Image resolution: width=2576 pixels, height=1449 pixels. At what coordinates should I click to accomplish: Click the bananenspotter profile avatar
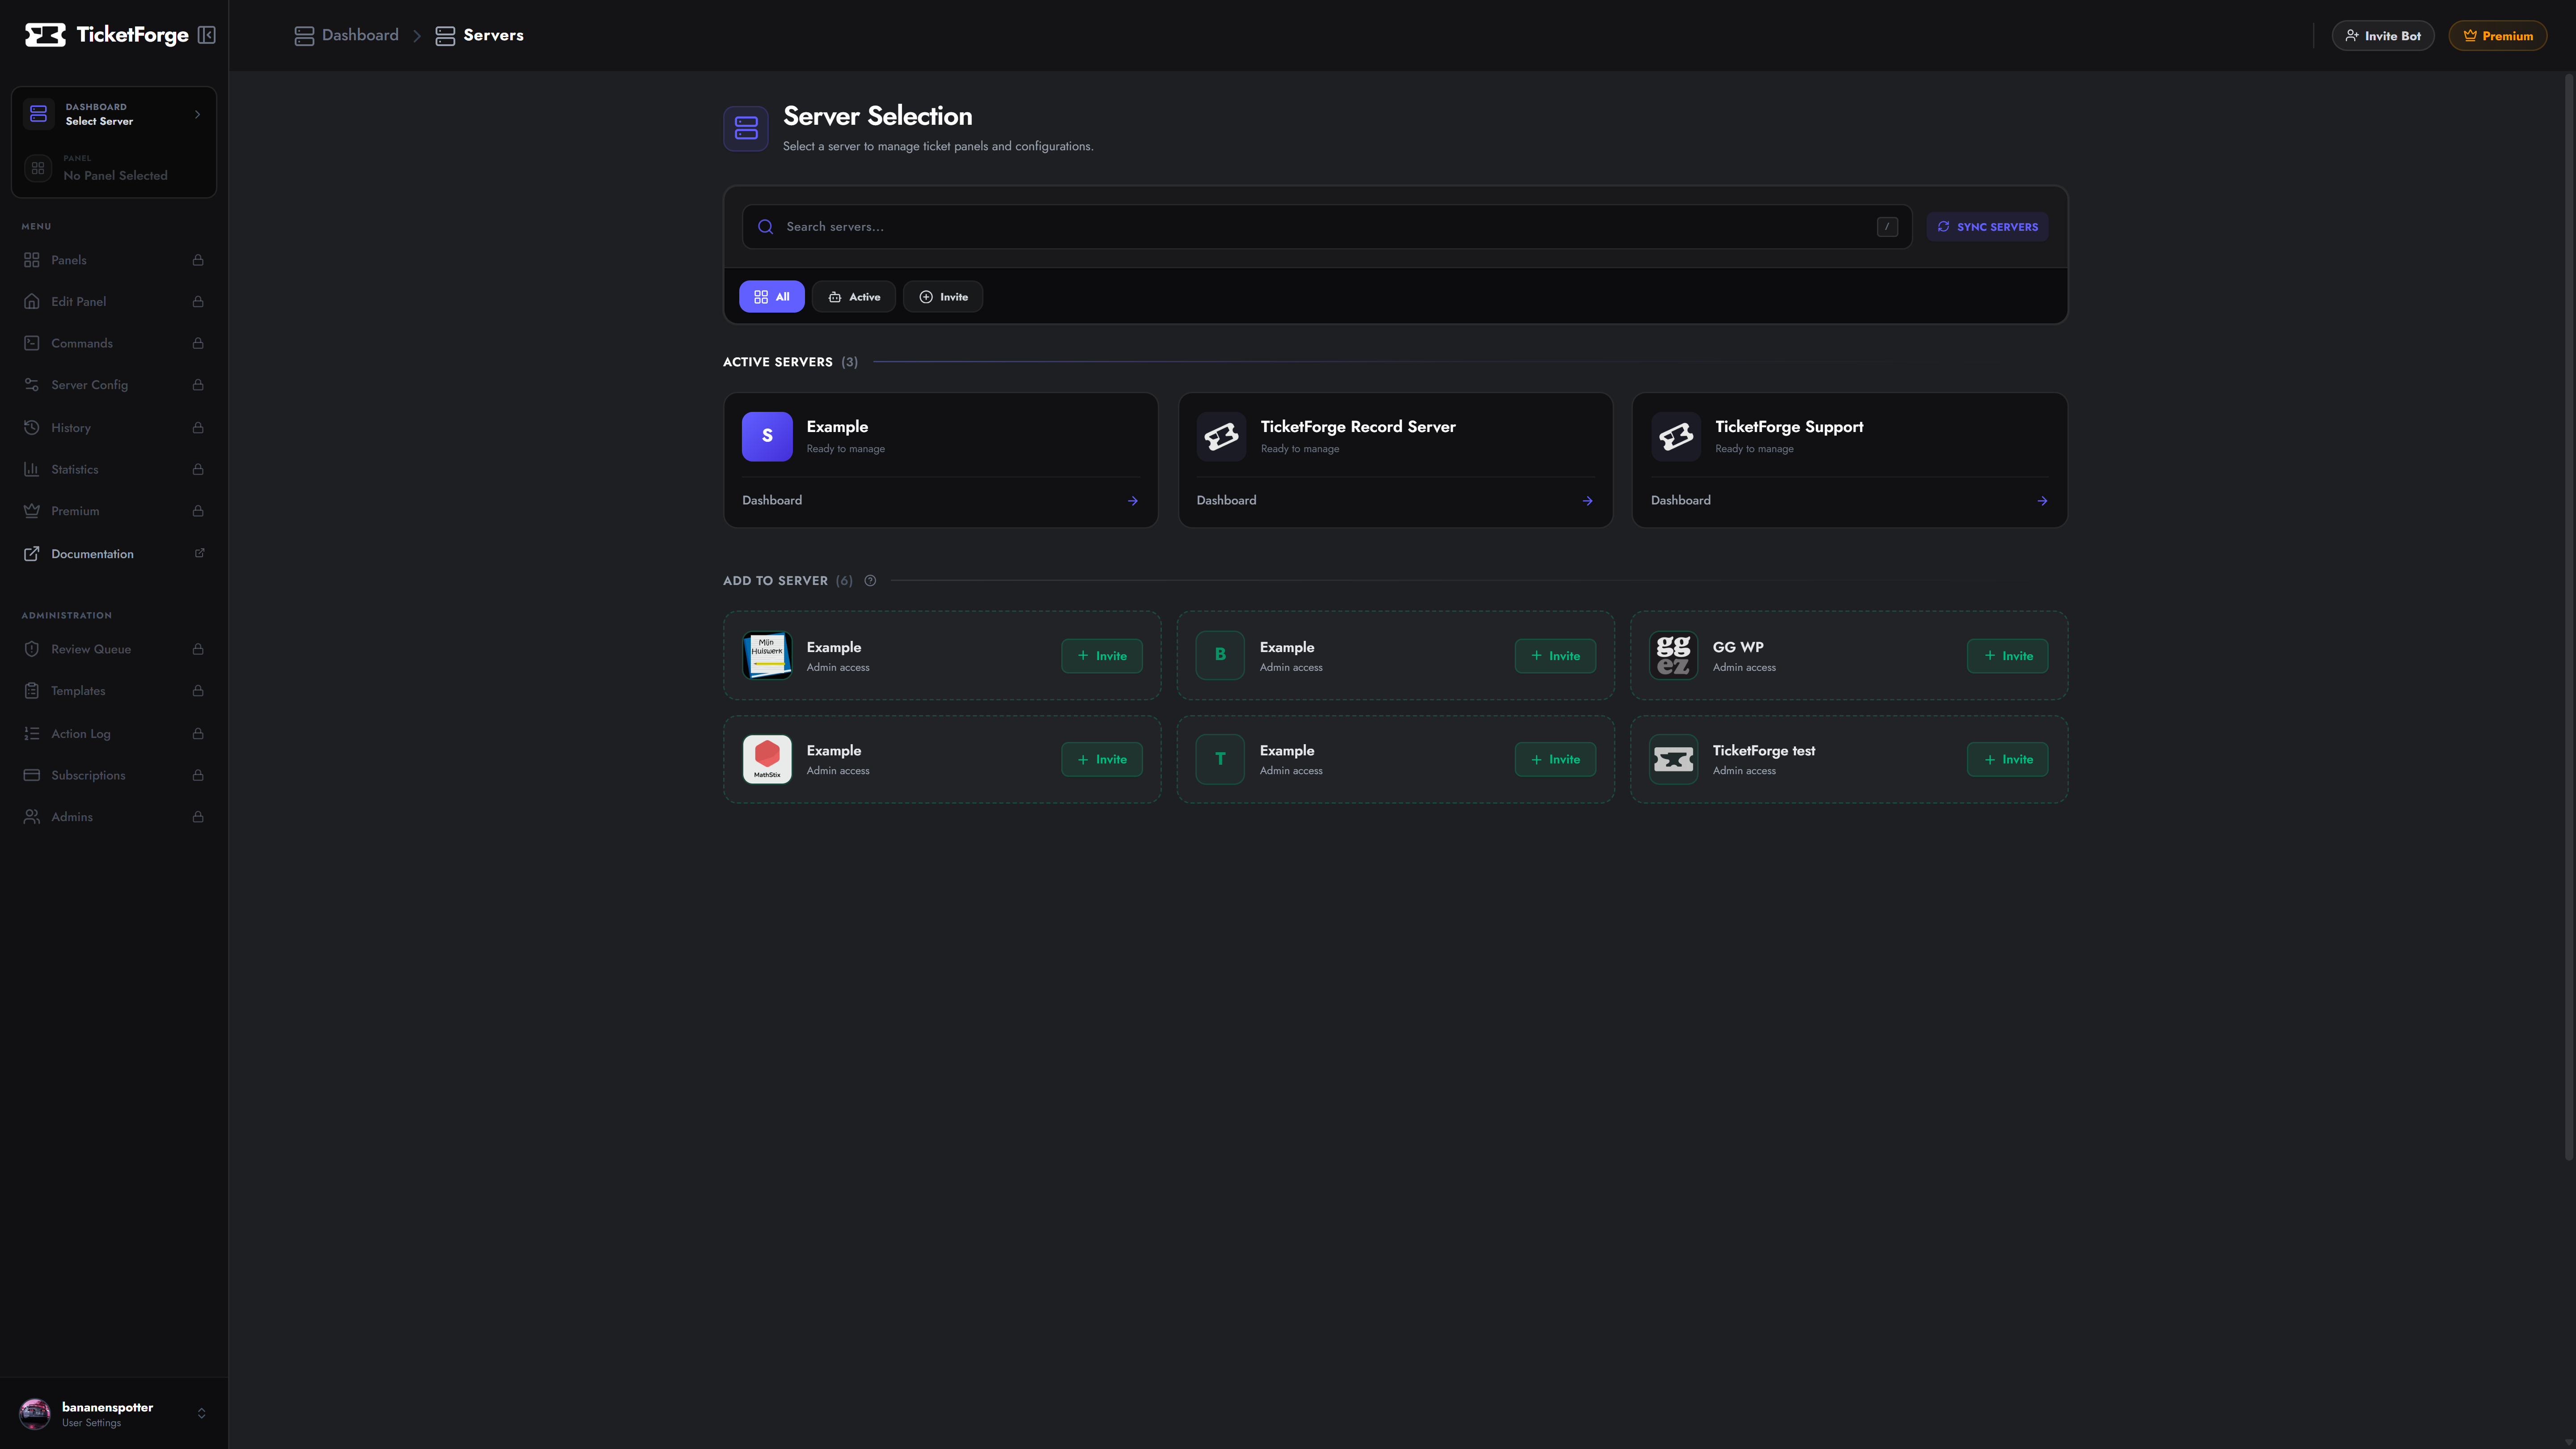pos(35,1414)
